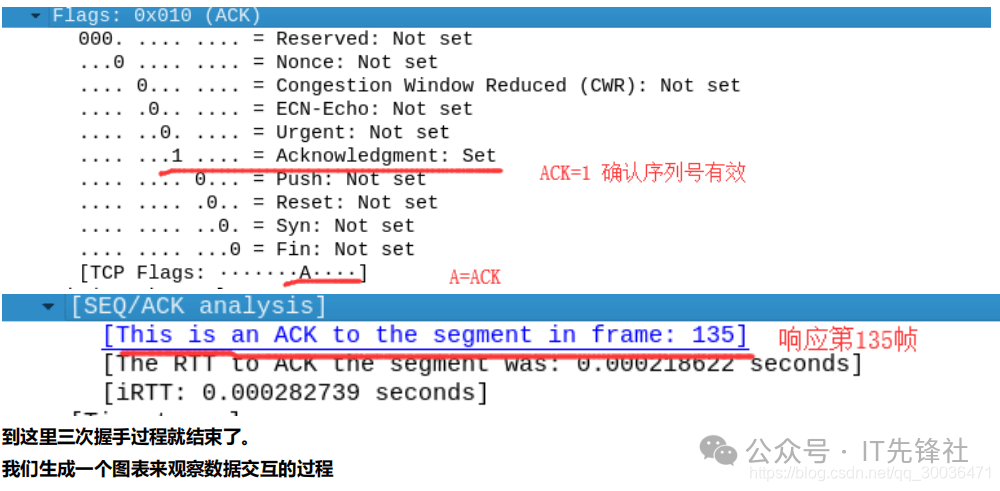Select the ECN-Echo: Not set row

[x=275, y=109]
